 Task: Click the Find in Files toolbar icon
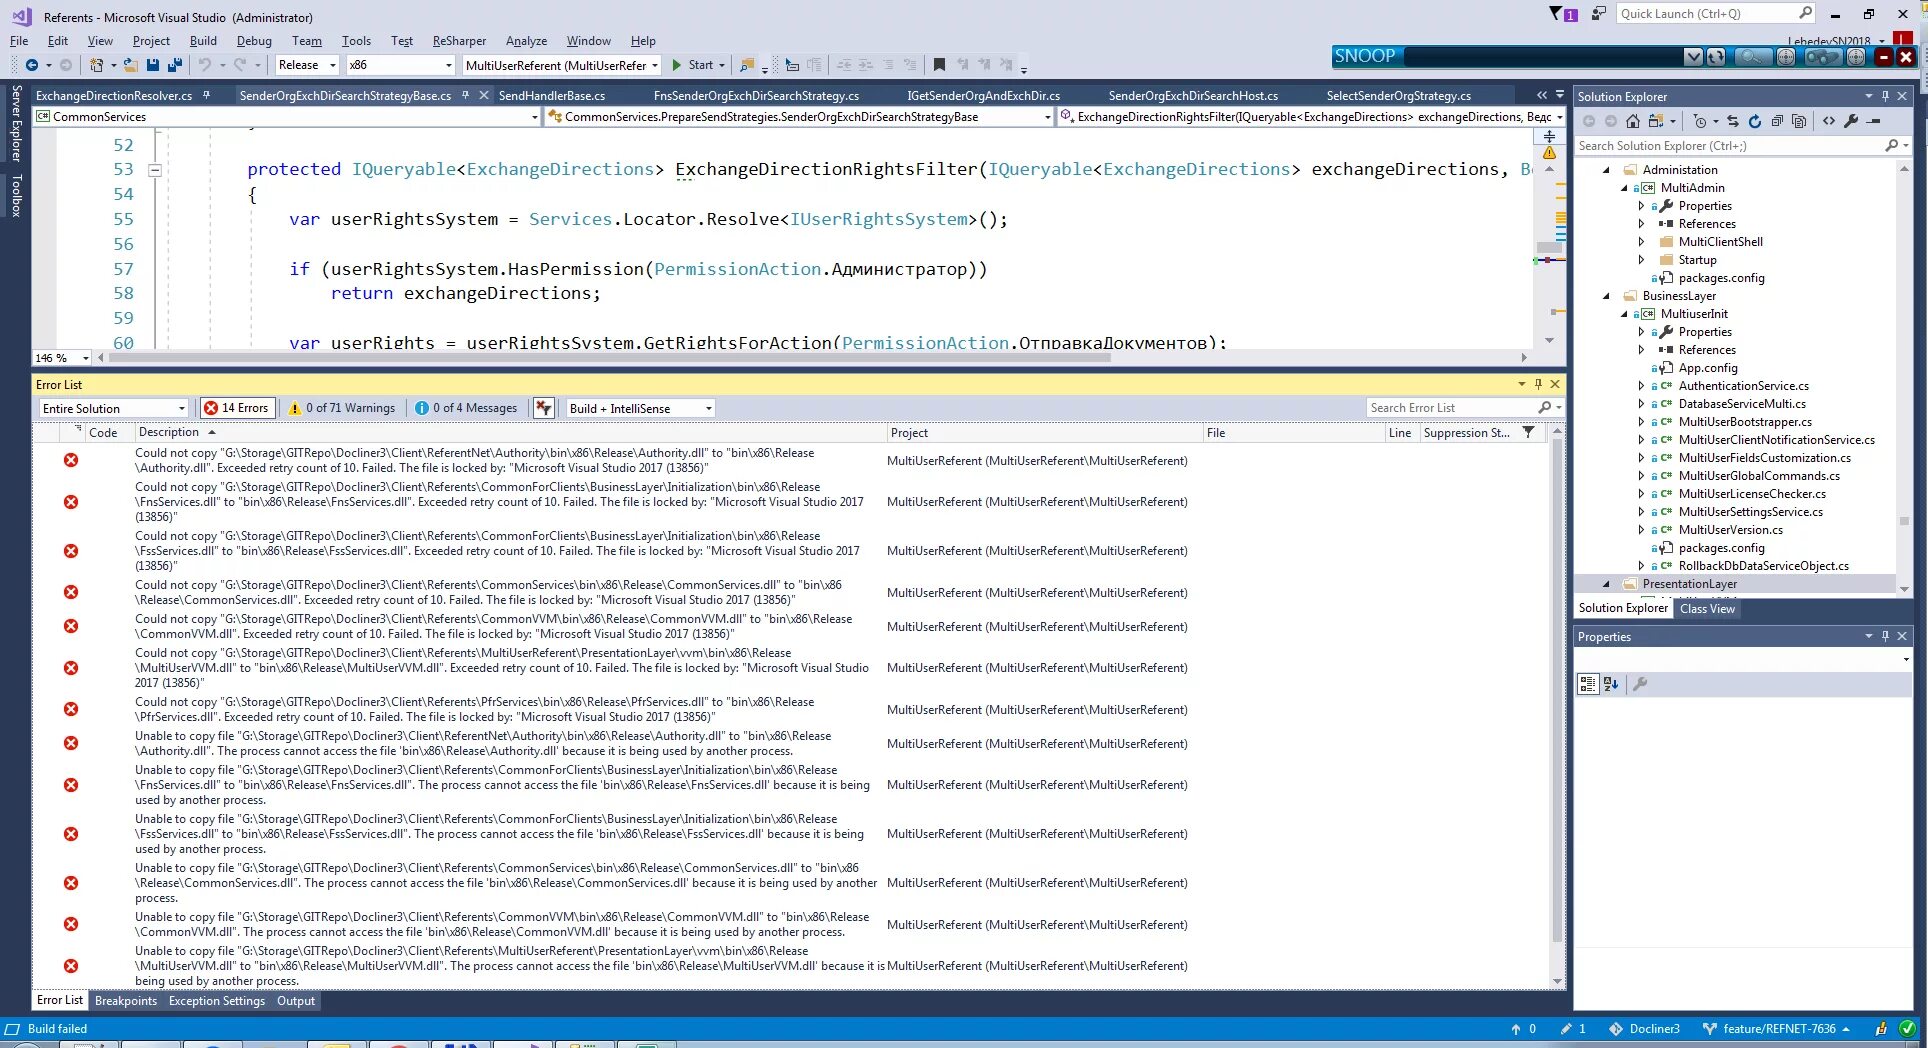tap(746, 65)
